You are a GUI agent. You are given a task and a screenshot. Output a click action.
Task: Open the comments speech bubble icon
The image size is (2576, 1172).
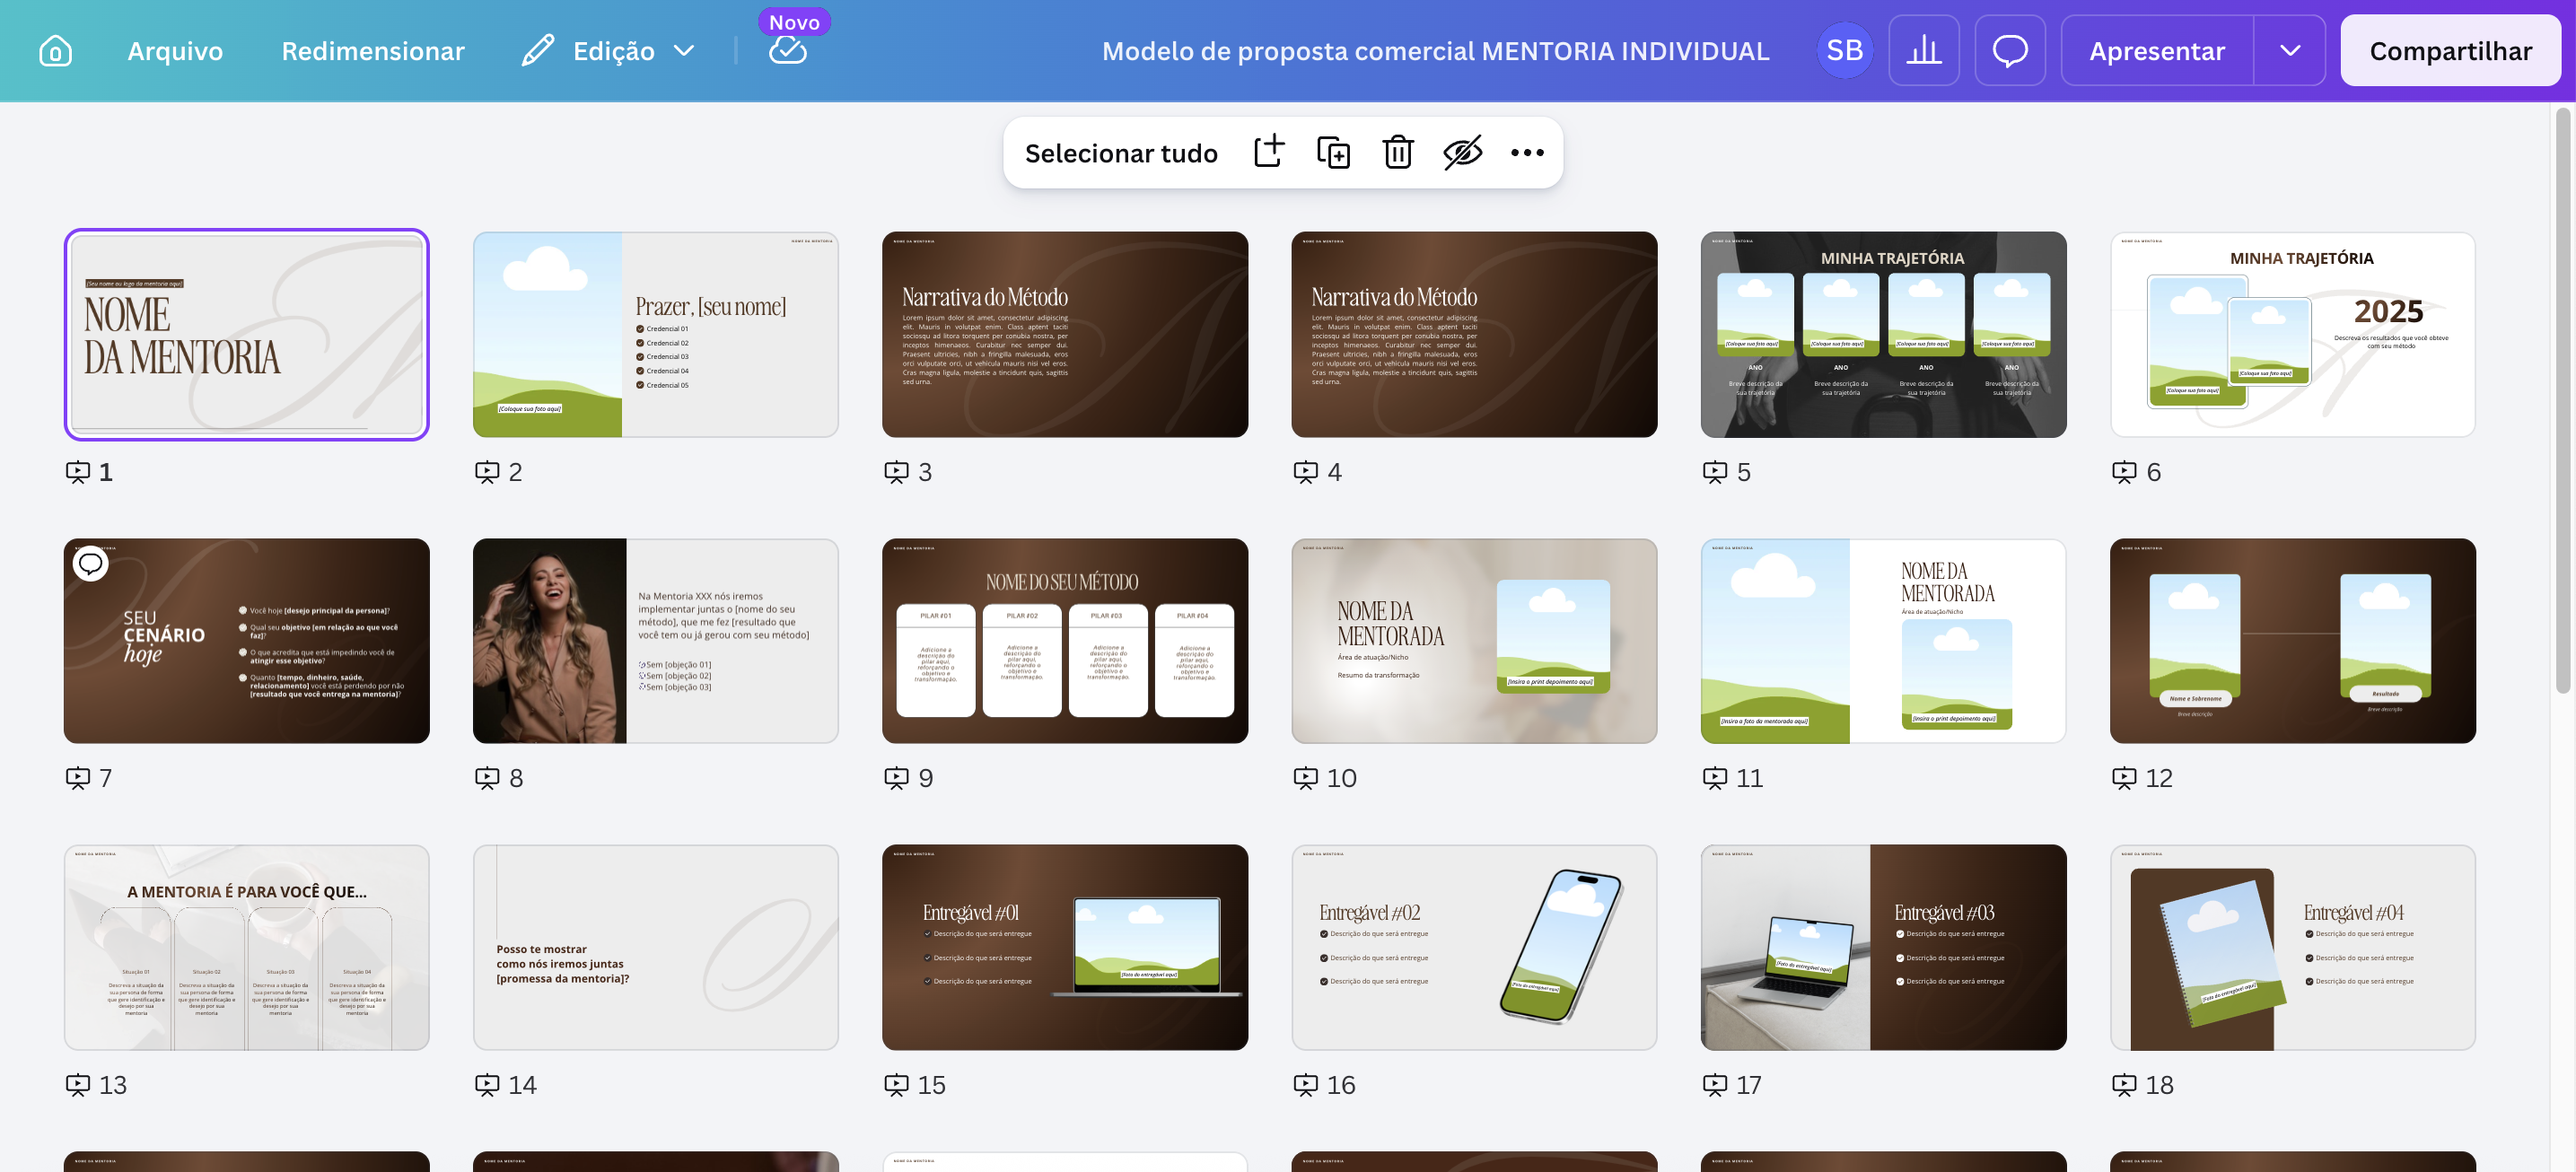(2010, 50)
